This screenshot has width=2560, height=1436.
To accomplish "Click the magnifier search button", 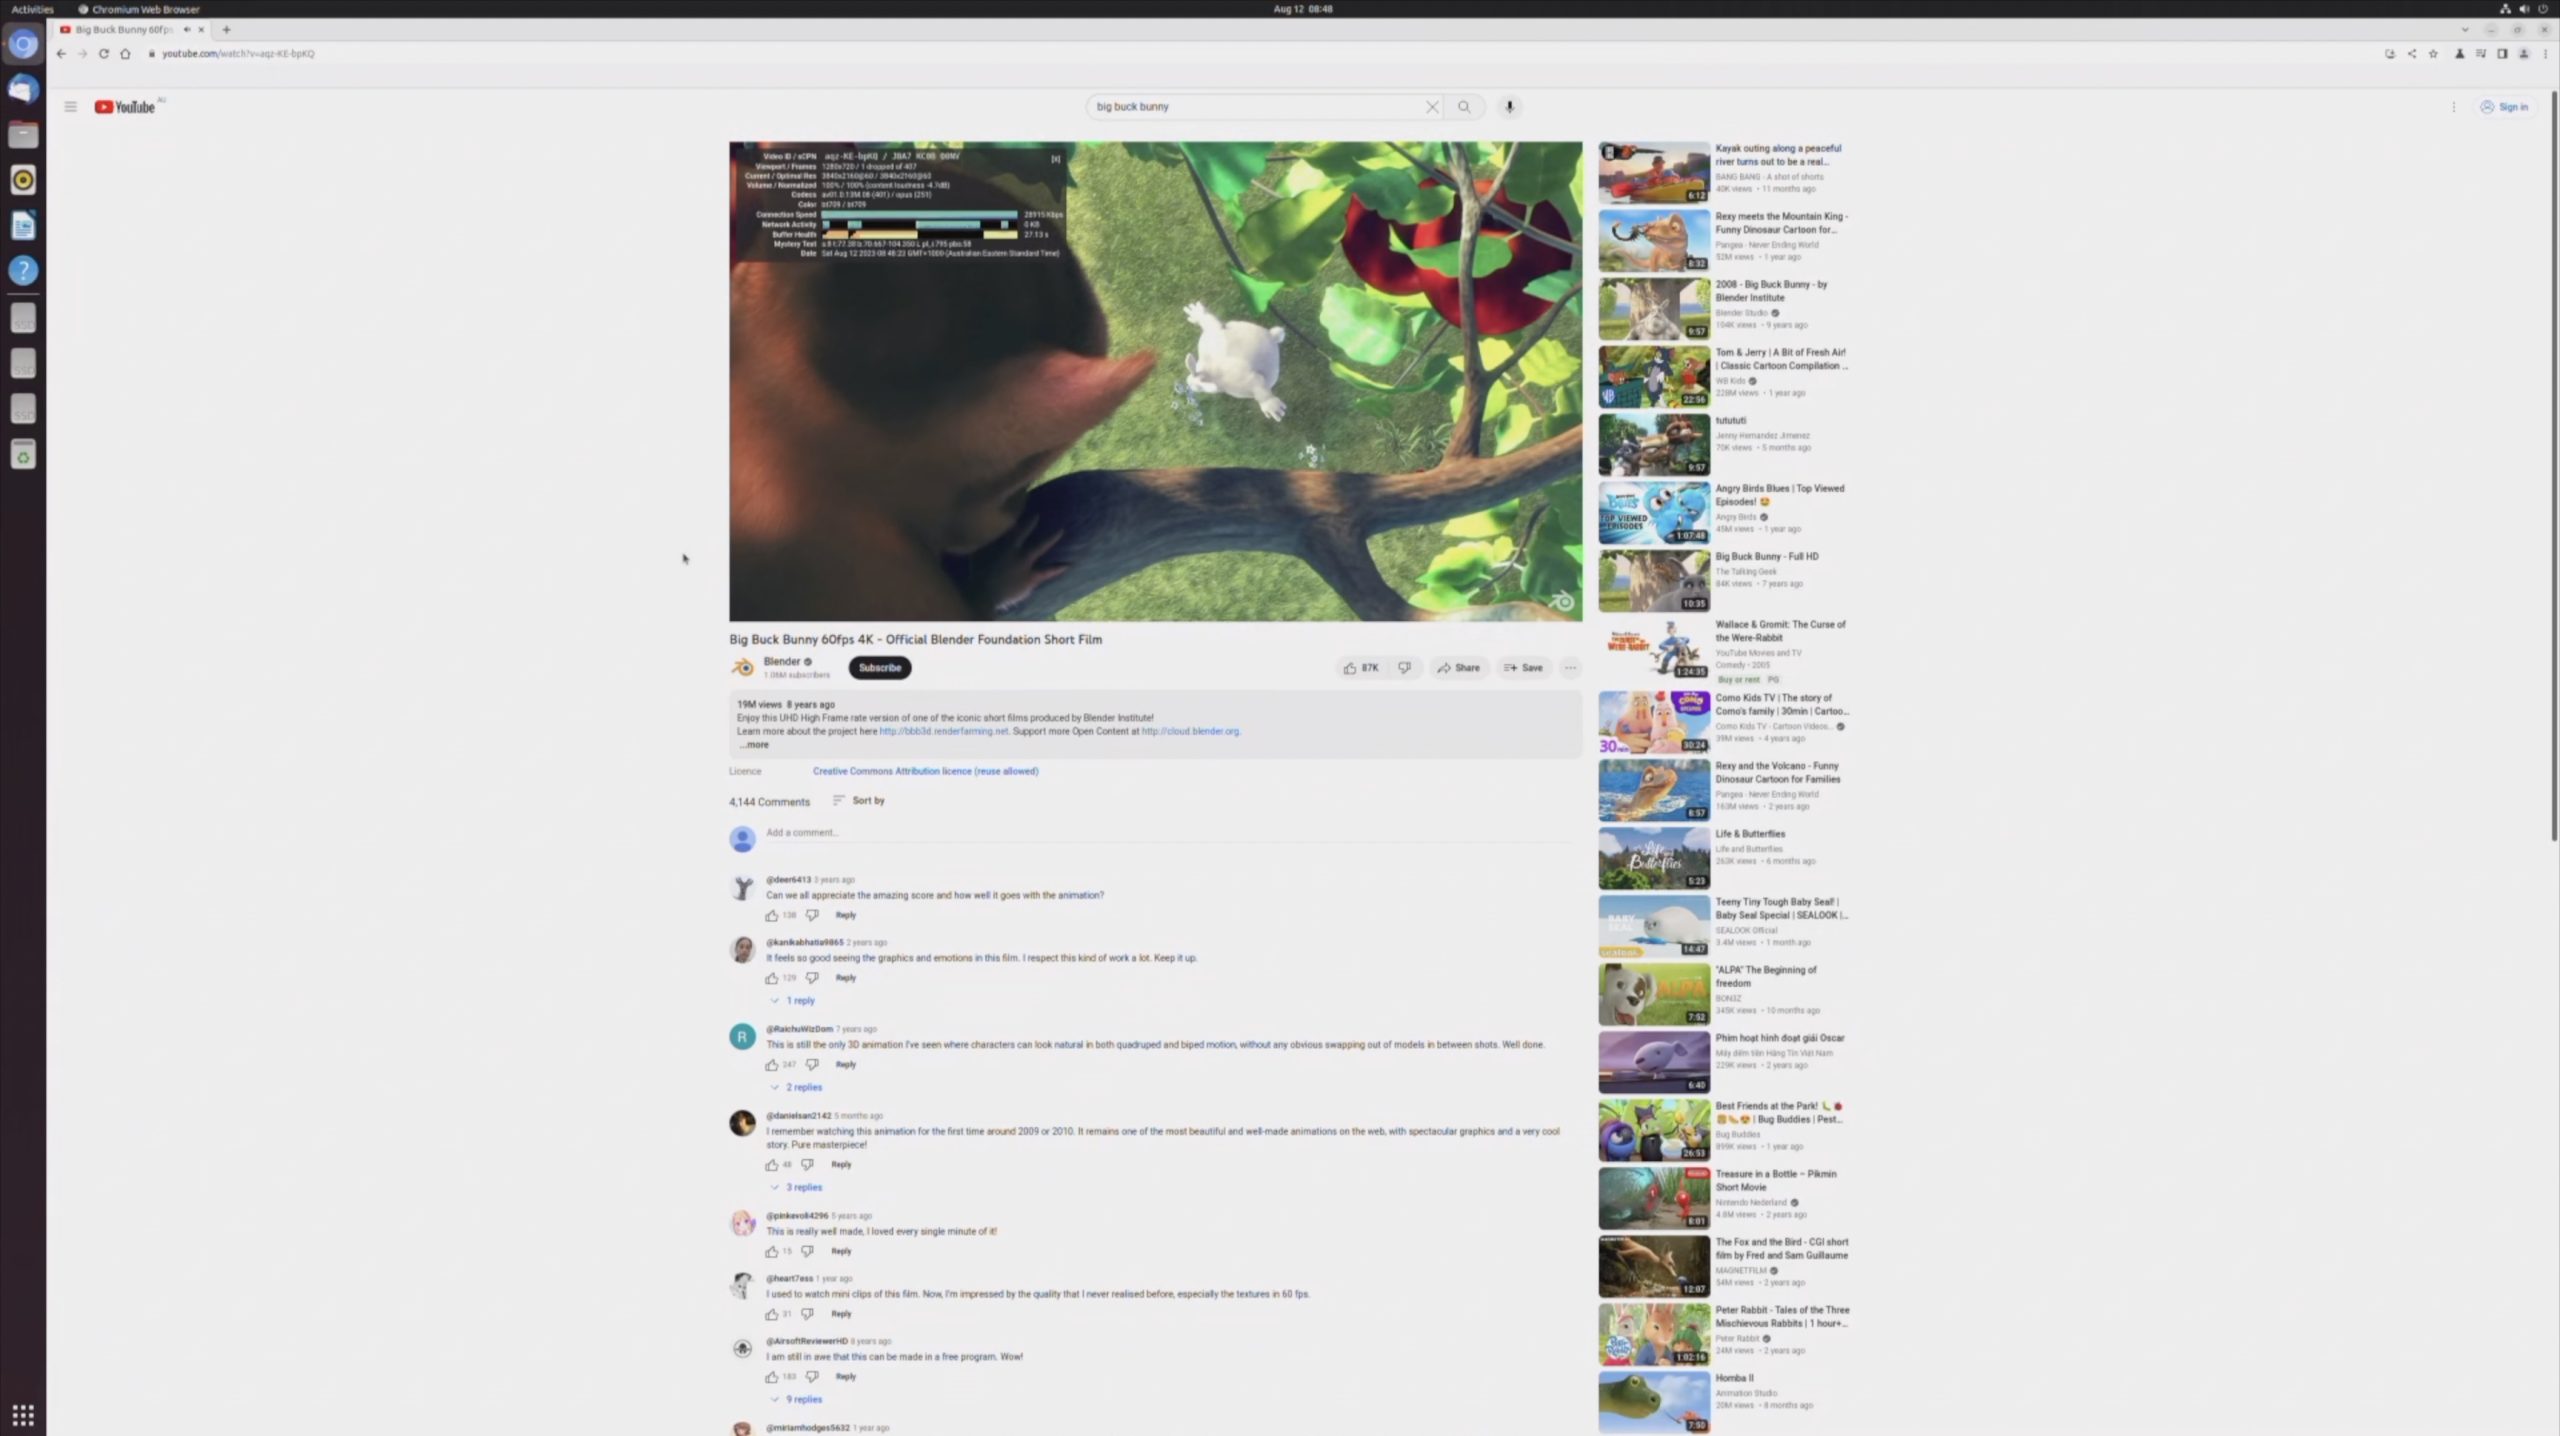I will [x=1464, y=107].
